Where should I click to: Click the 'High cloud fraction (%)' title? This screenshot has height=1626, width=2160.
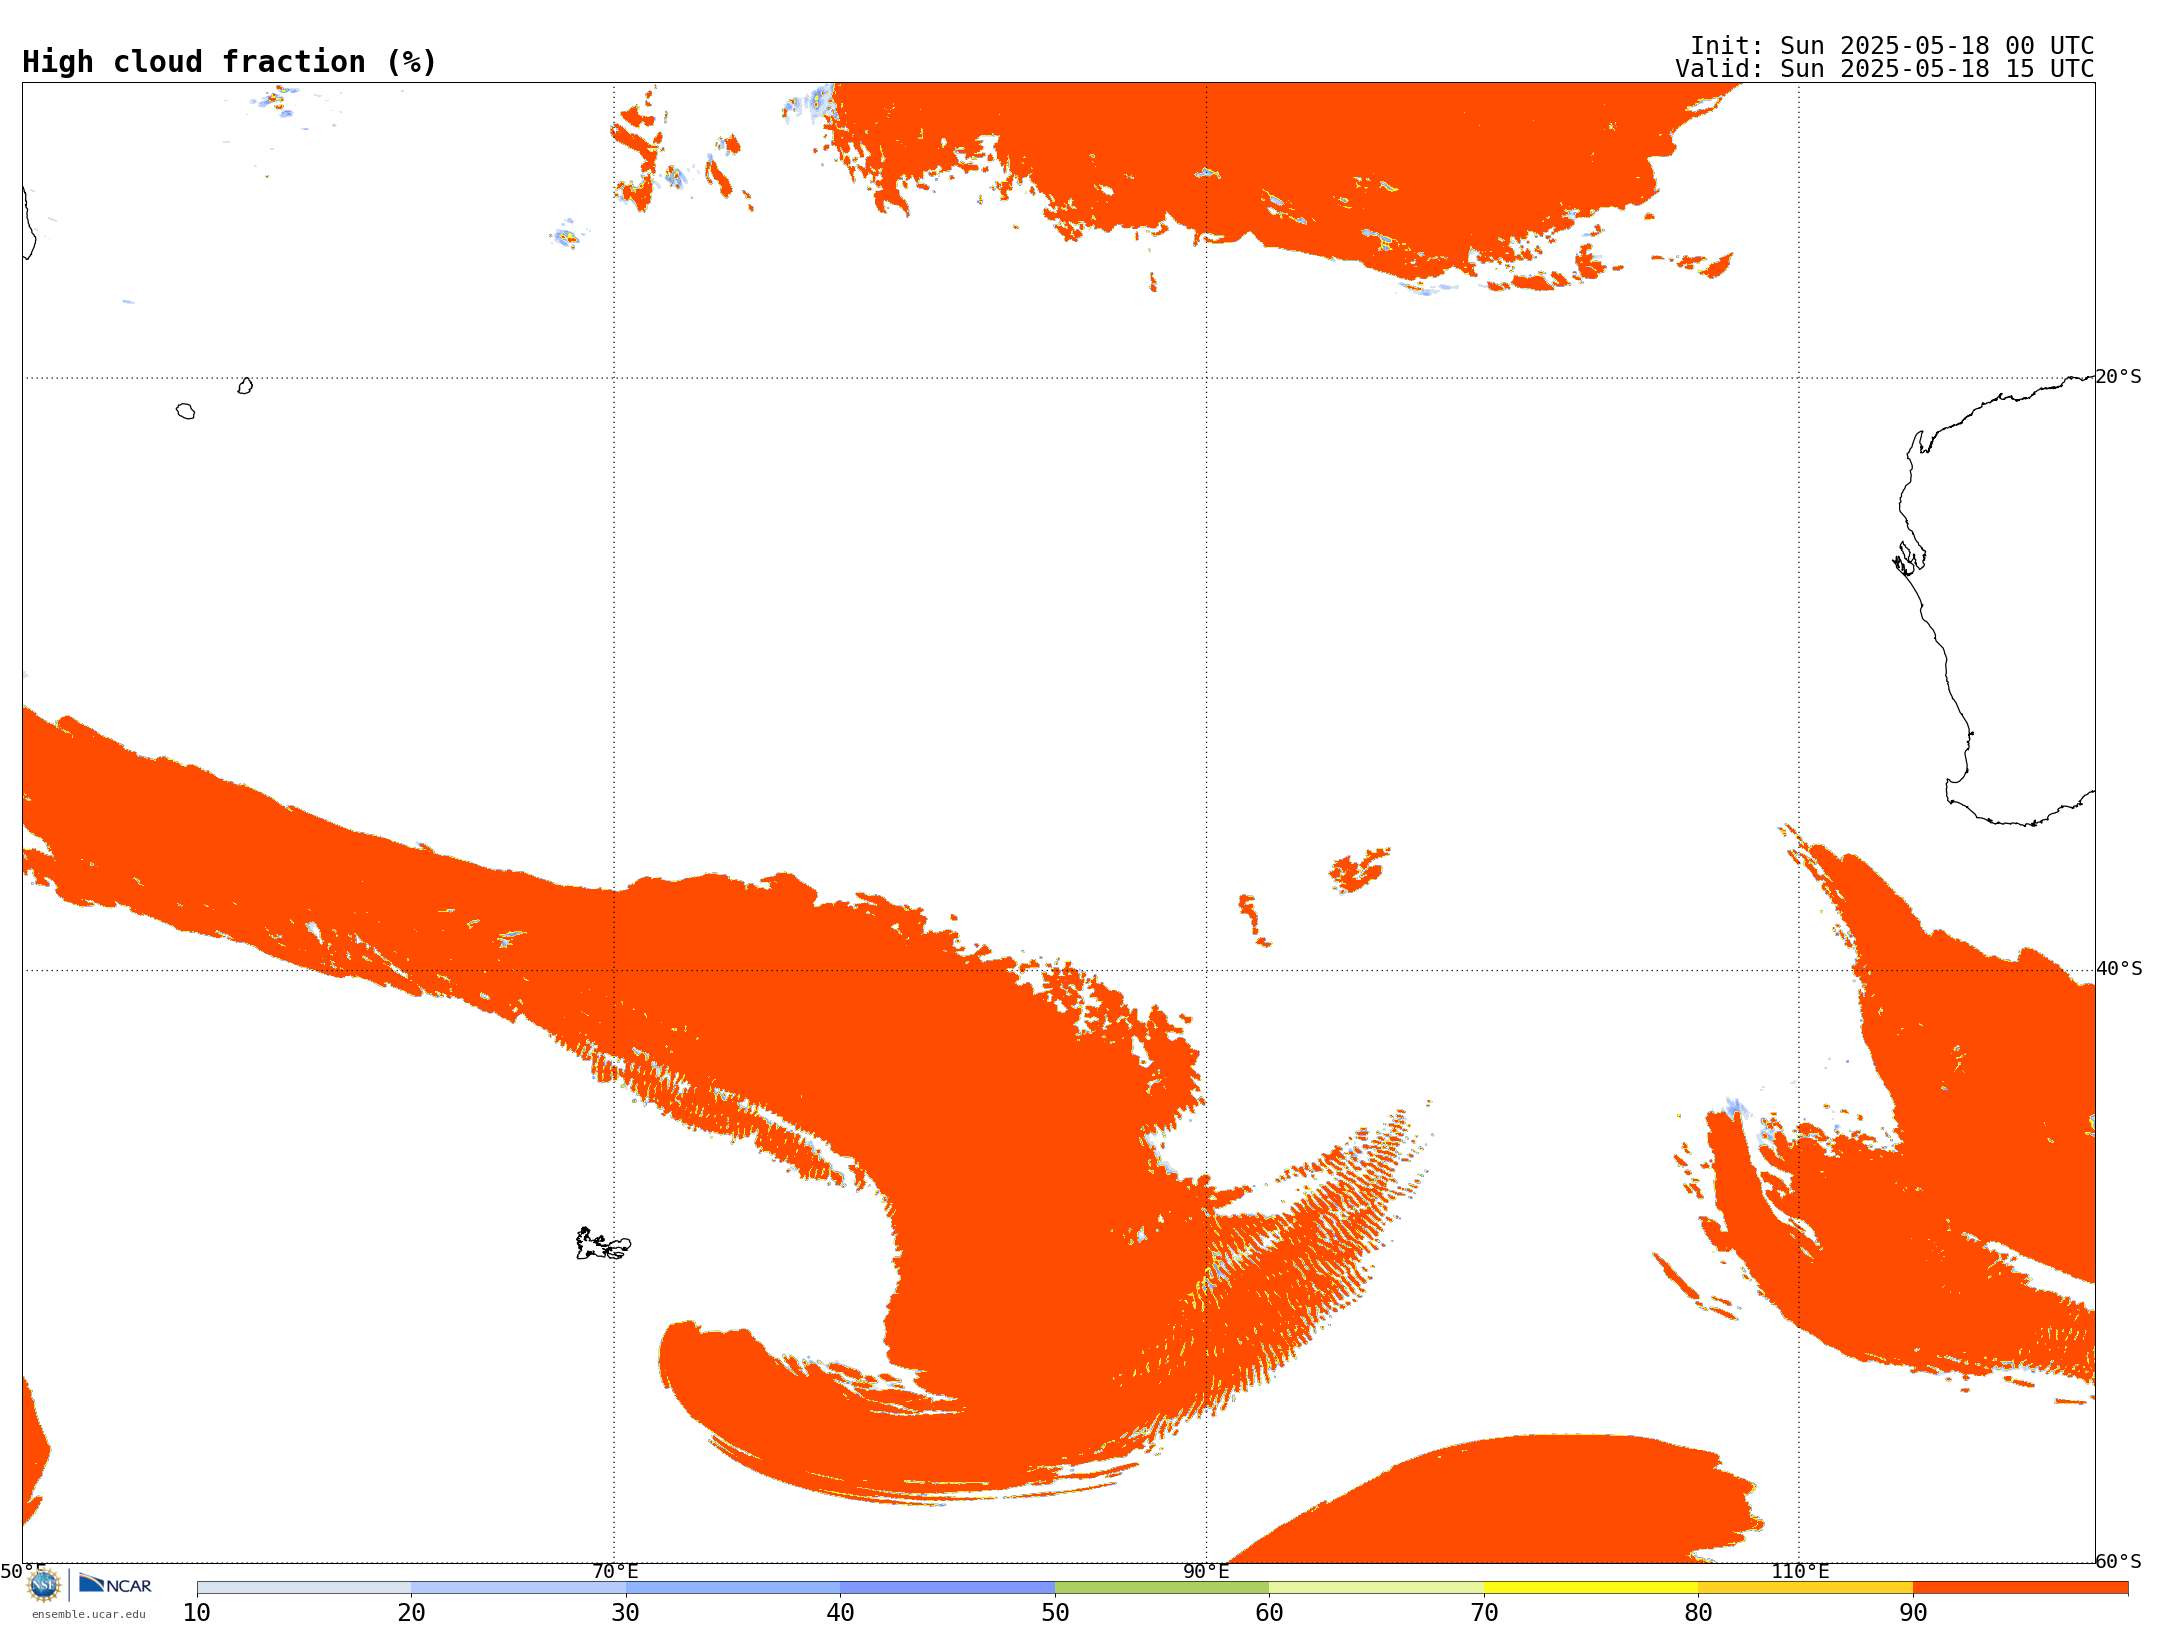(x=230, y=62)
